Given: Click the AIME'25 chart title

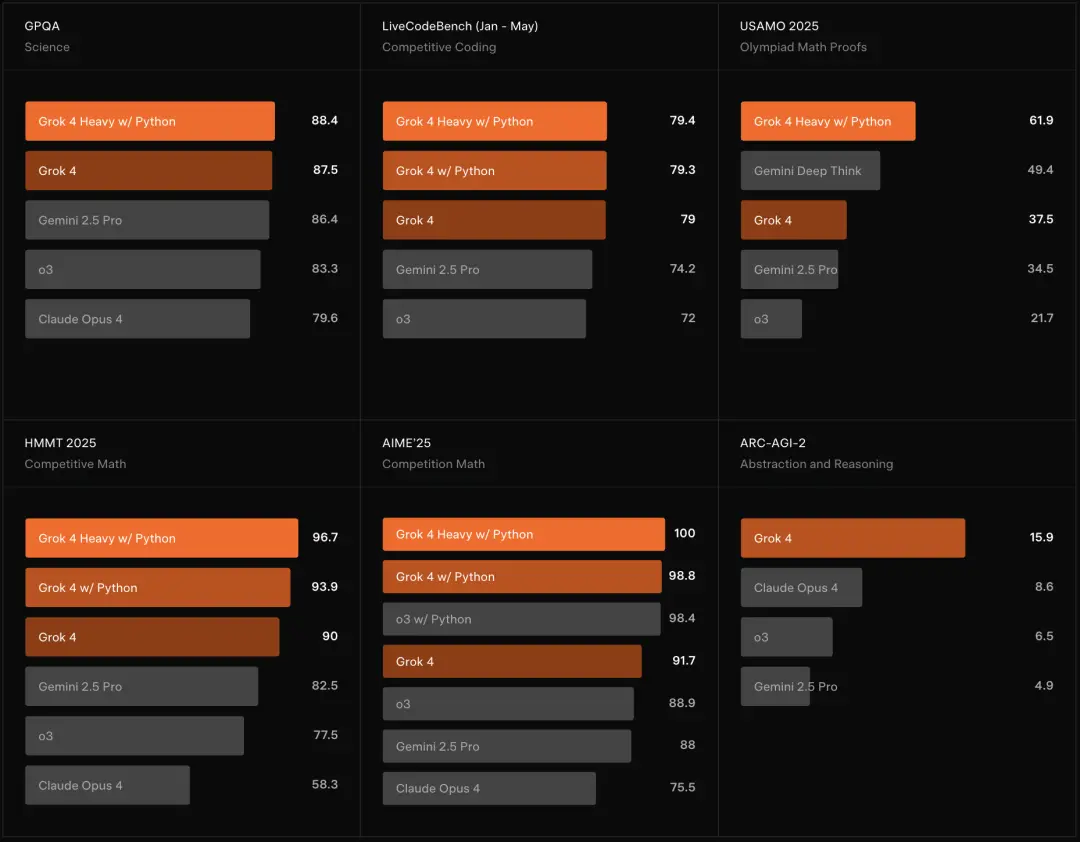Looking at the screenshot, I should 406,443.
